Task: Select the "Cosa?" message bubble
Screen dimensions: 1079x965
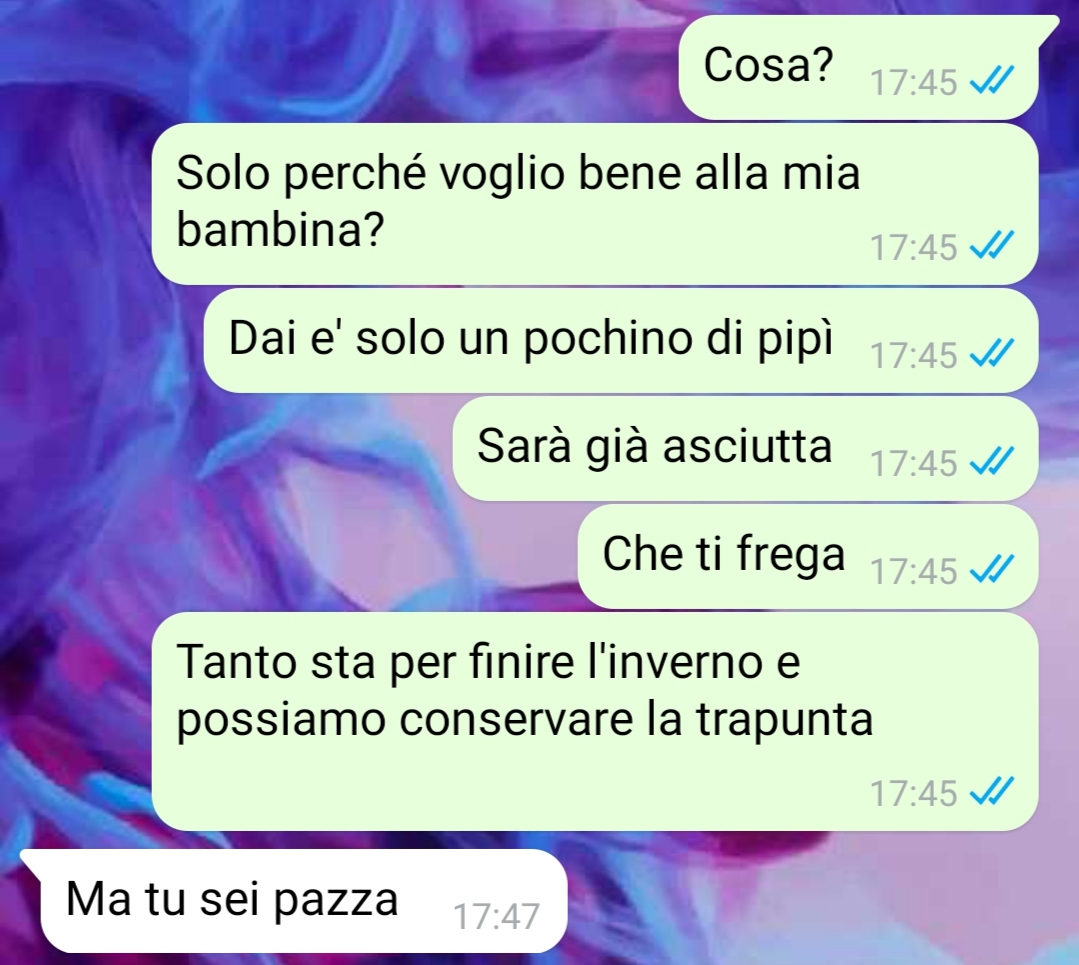Action: click(859, 67)
